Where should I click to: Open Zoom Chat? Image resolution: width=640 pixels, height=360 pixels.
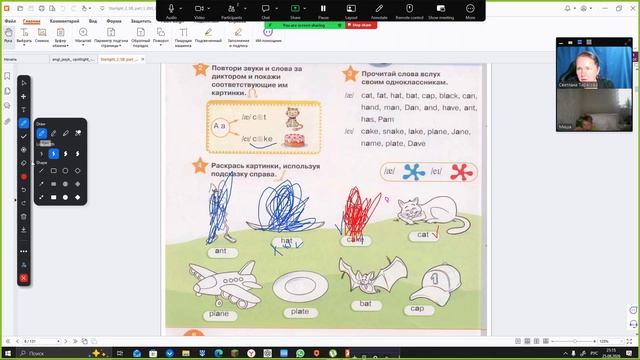click(x=266, y=11)
